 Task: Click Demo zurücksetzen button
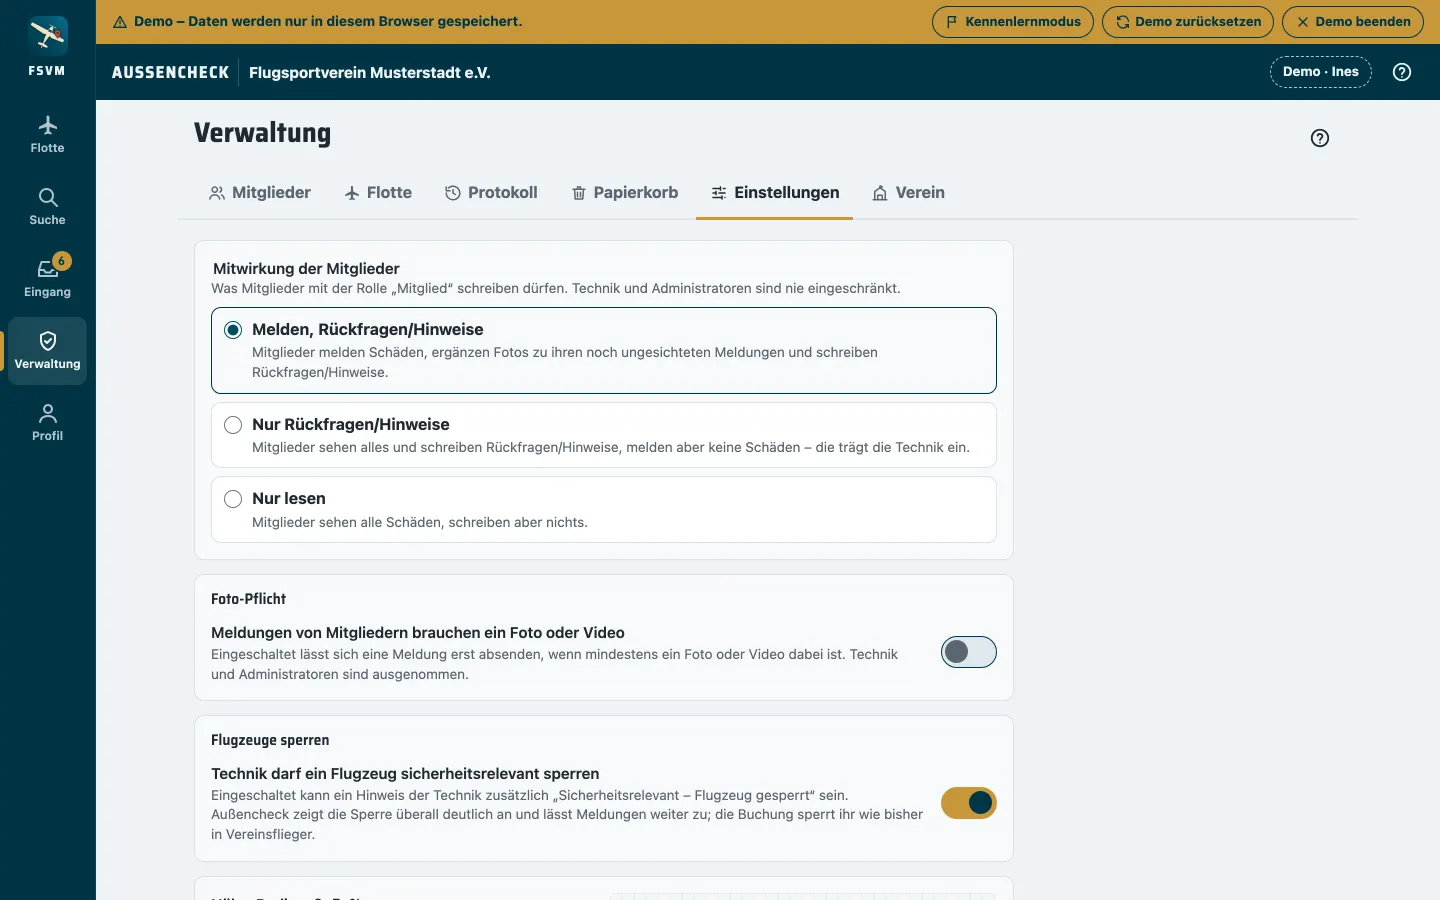[x=1188, y=22]
